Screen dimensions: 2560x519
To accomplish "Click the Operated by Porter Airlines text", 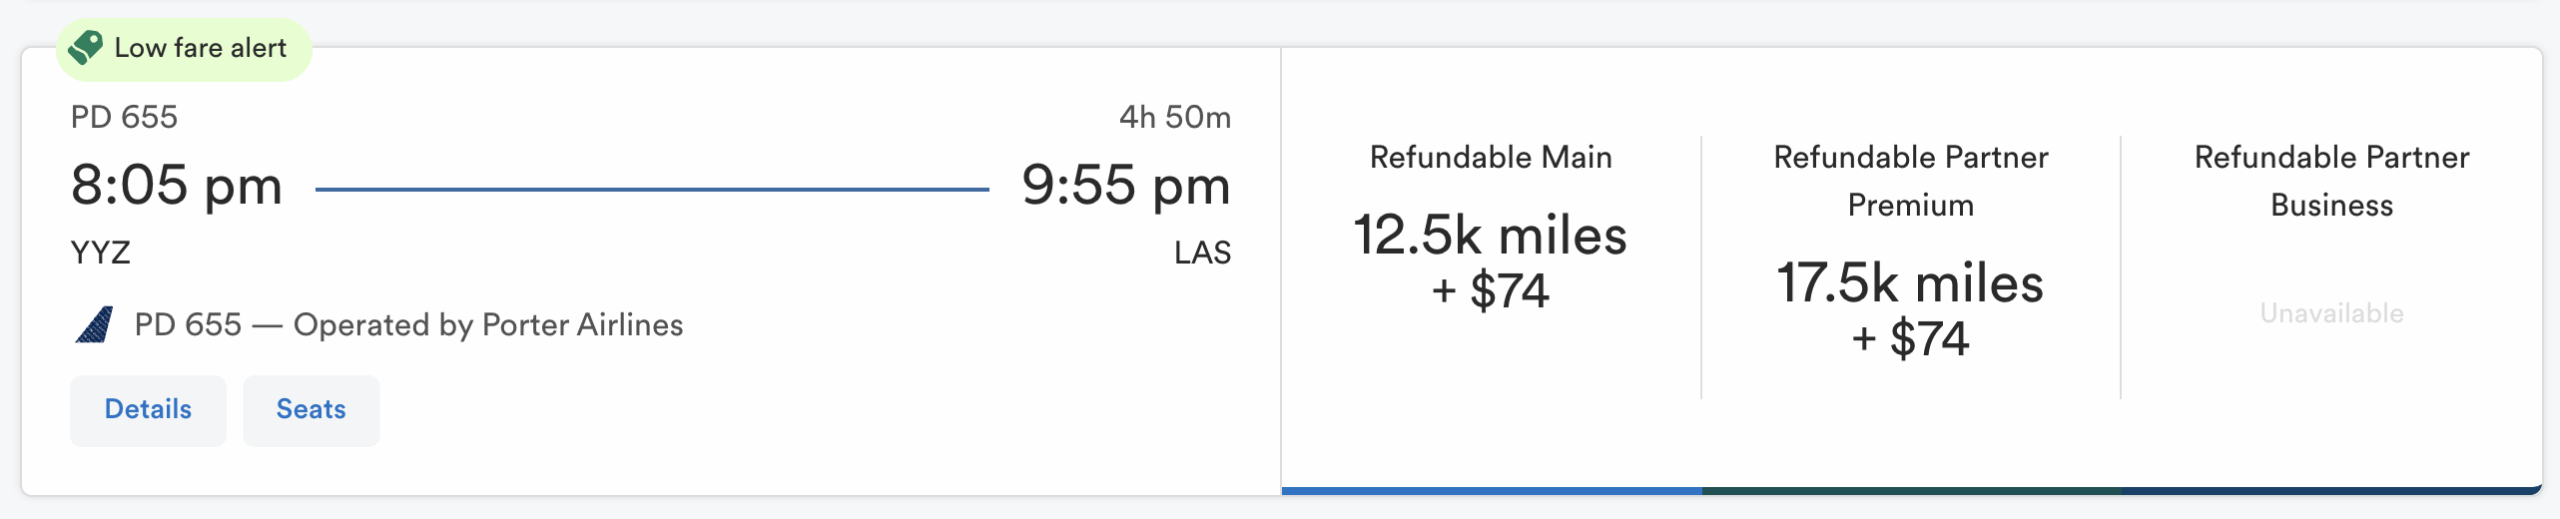I will tap(488, 325).
